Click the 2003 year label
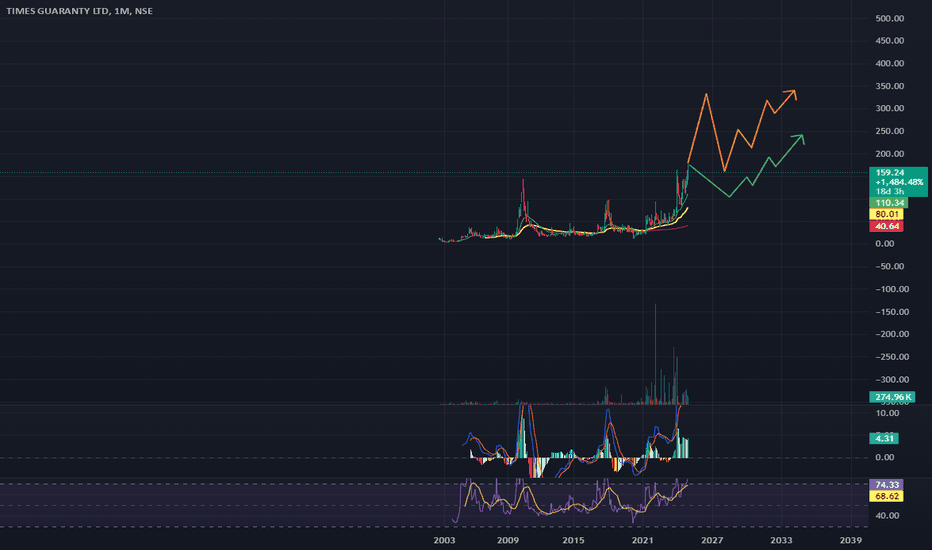This screenshot has width=932, height=550. tap(444, 540)
